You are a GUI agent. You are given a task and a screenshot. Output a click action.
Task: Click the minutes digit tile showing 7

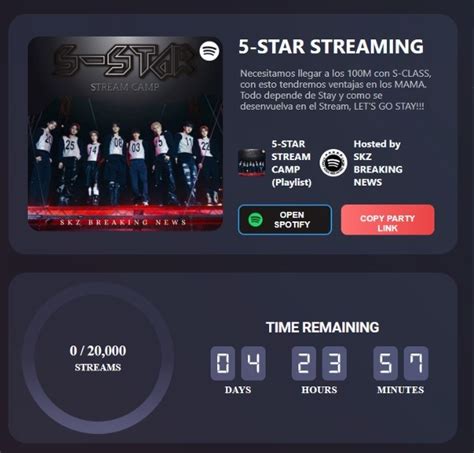(416, 363)
